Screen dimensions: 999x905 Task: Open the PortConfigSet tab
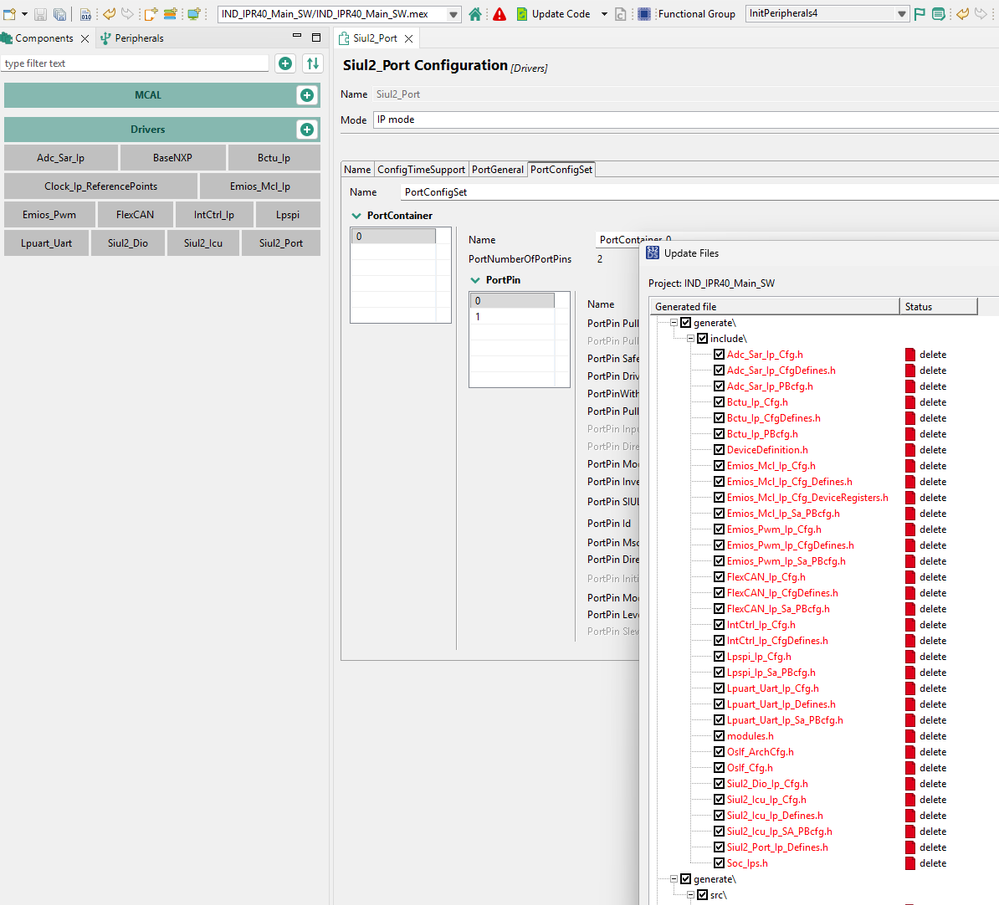[x=561, y=170]
